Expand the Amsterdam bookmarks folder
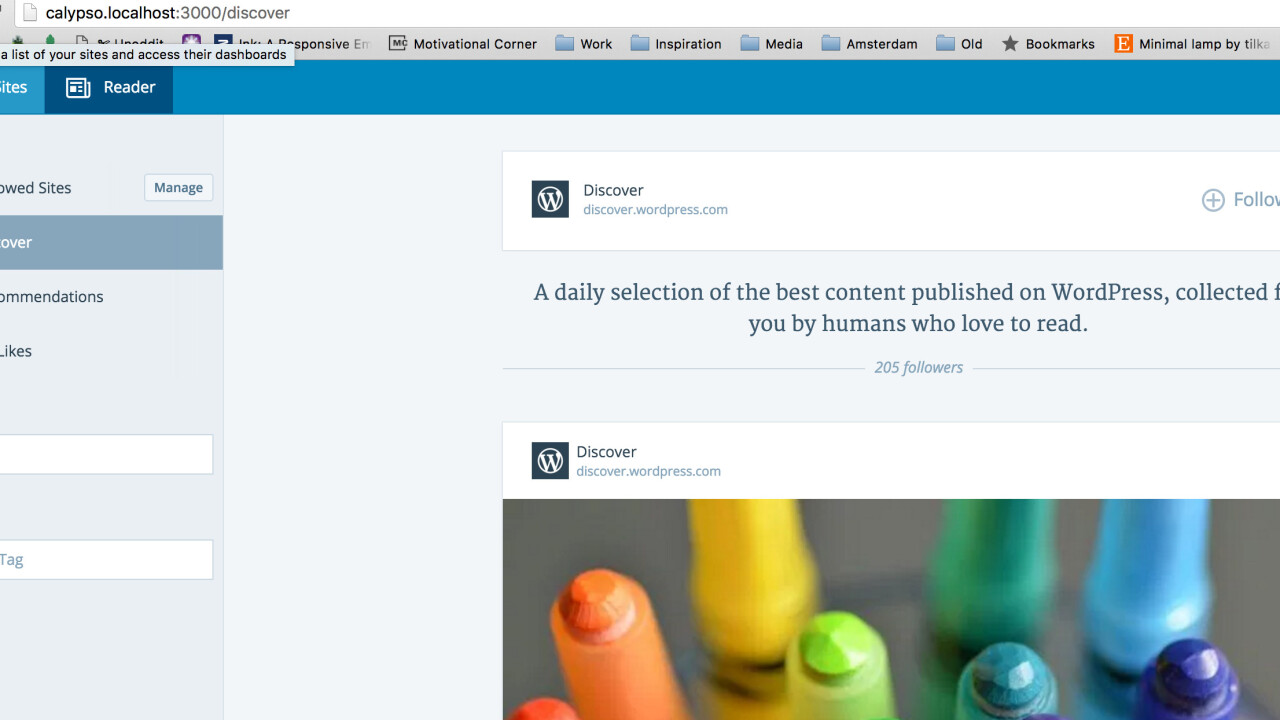 869,44
